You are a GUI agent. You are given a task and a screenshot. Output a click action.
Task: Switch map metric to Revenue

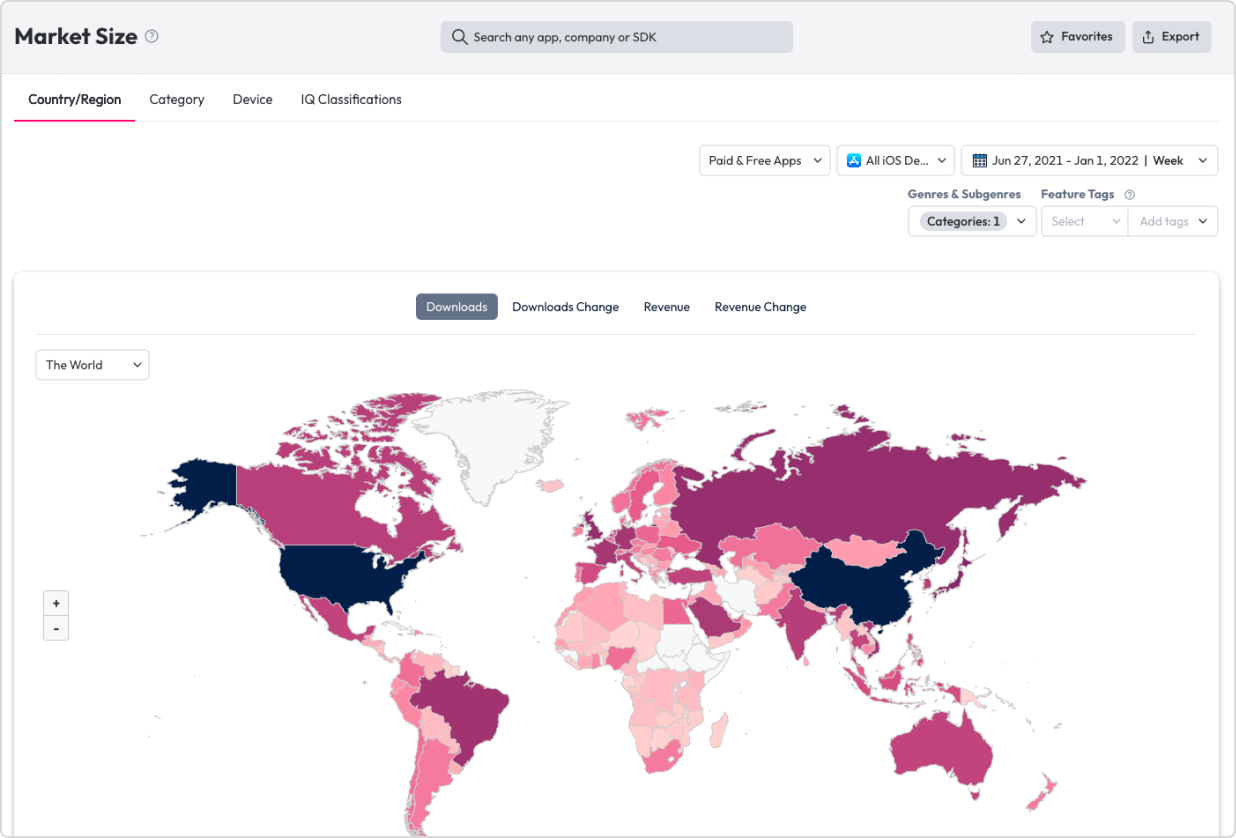666,307
